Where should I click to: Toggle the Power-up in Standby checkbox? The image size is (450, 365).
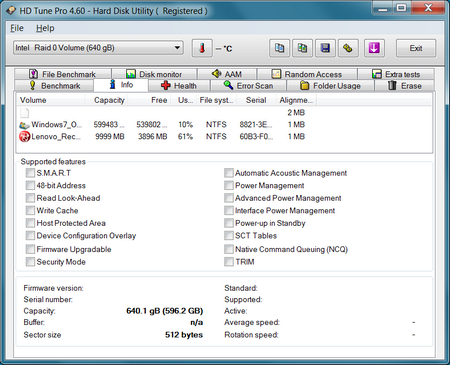(229, 223)
